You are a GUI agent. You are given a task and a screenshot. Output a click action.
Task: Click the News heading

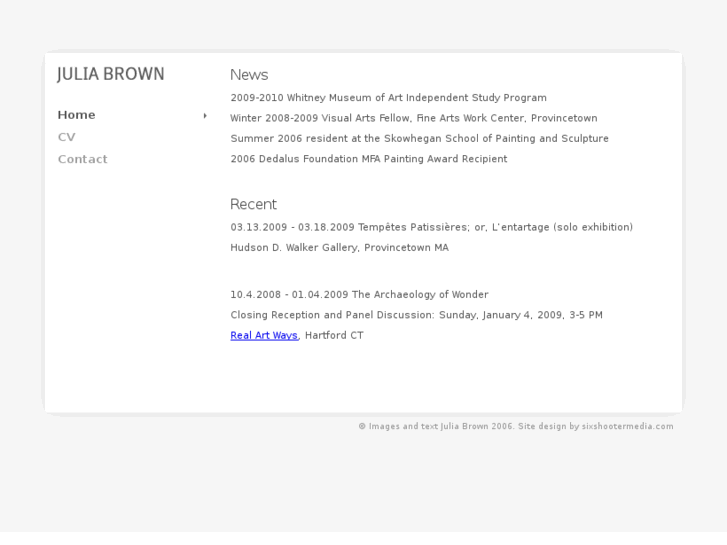click(249, 75)
